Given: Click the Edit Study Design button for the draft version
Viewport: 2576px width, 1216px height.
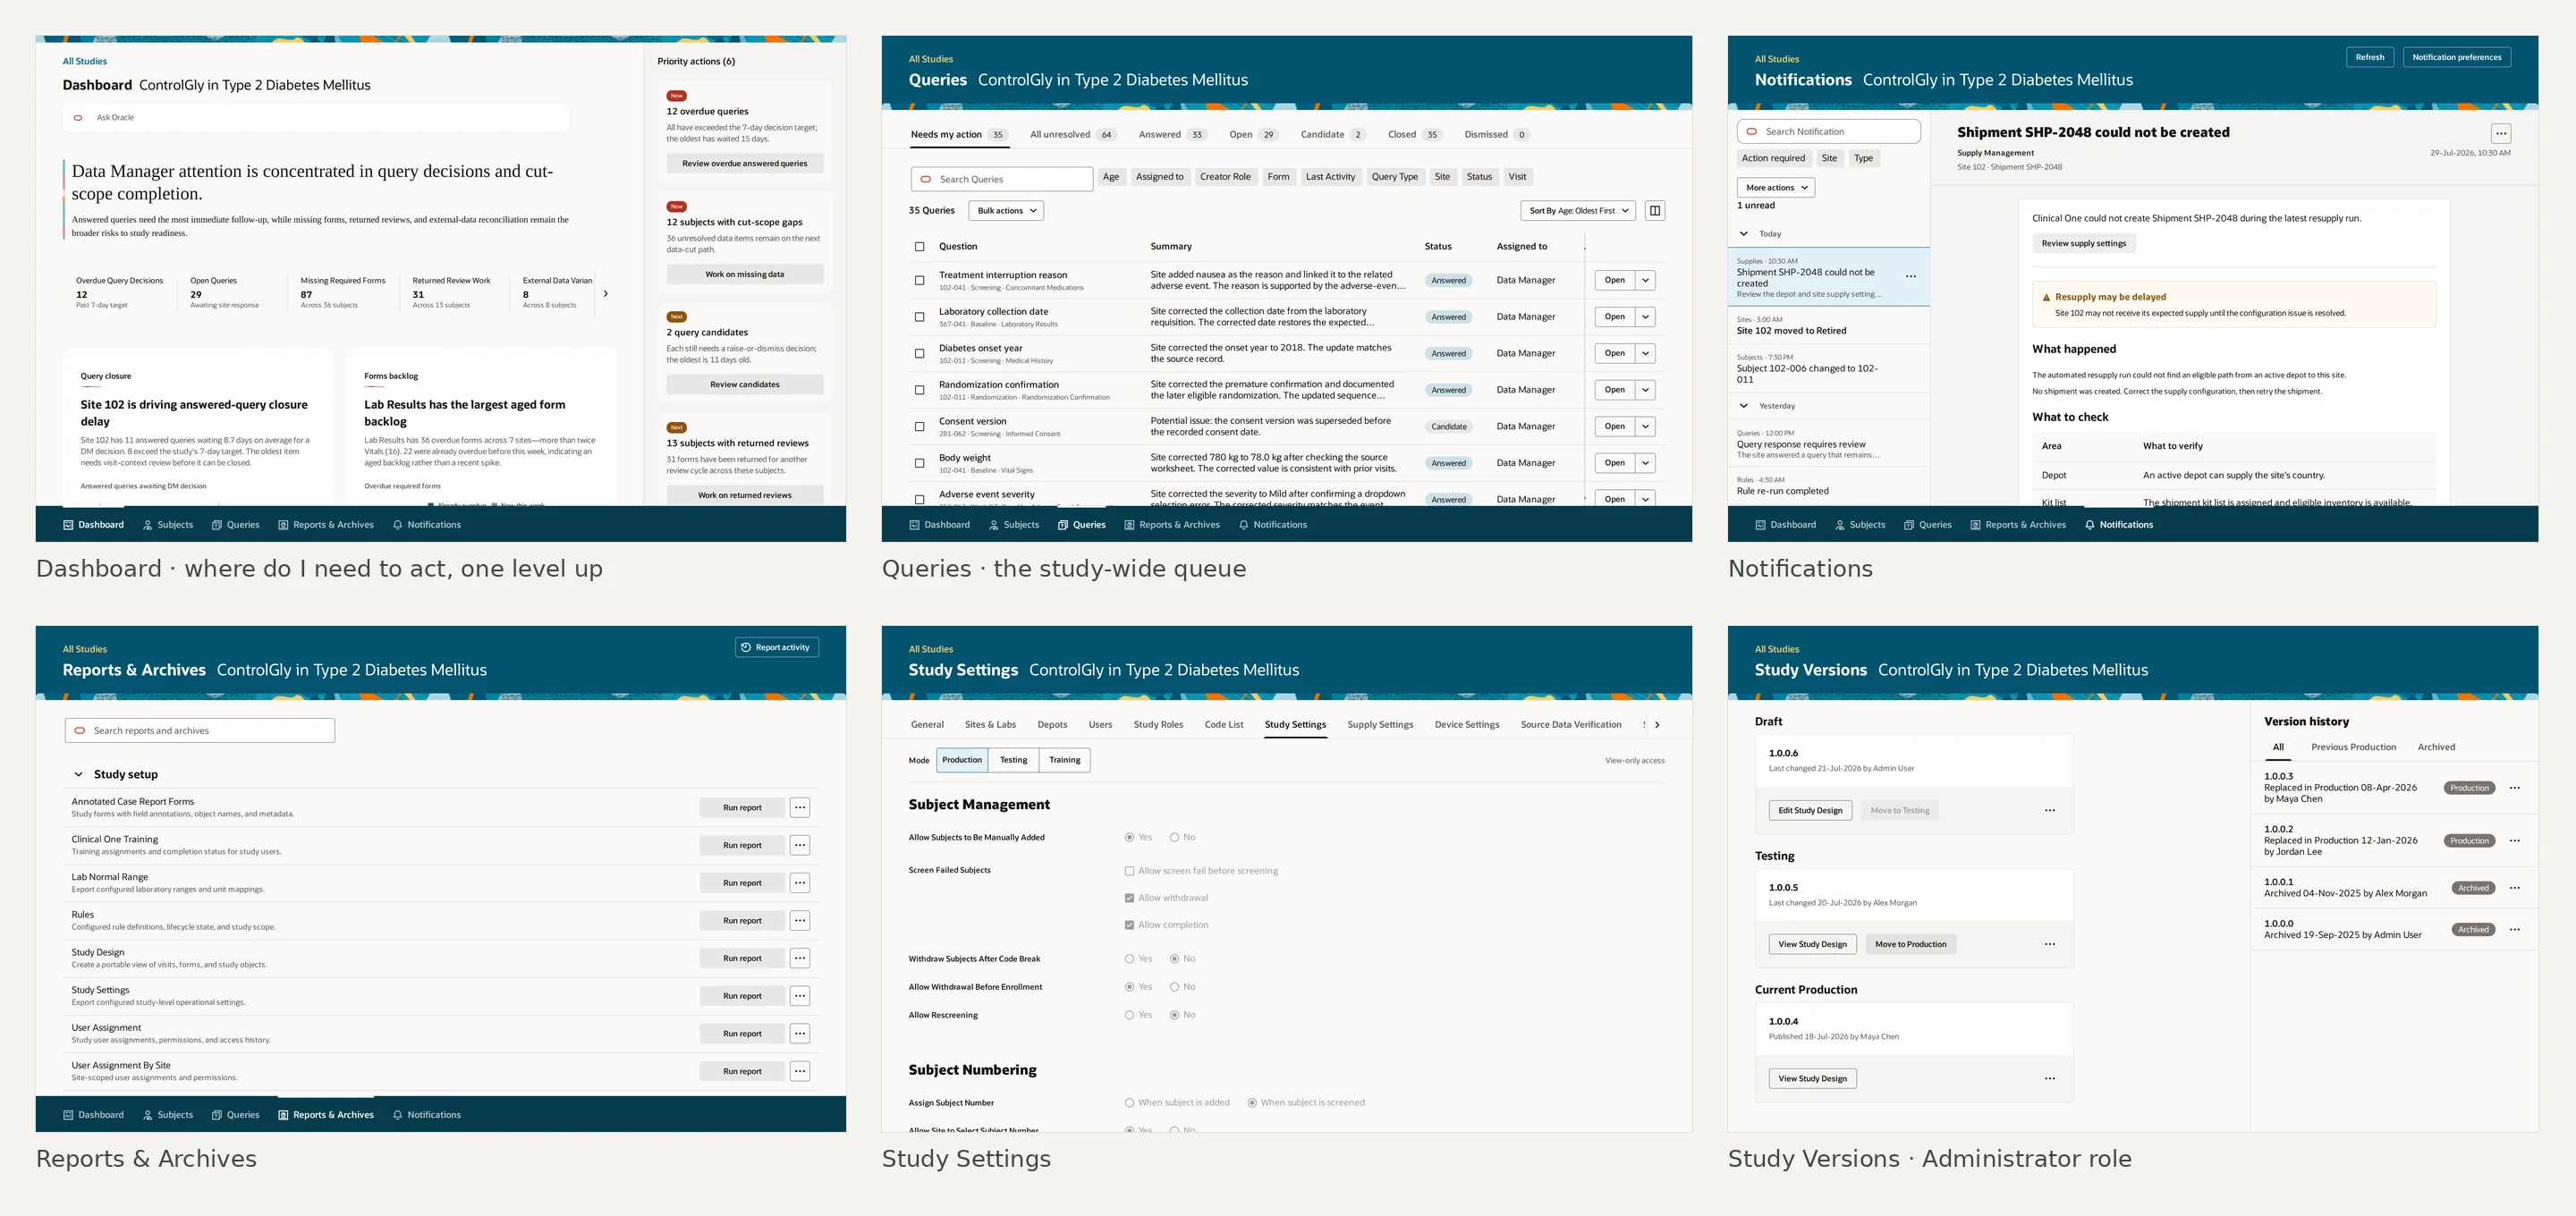Looking at the screenshot, I should [x=1810, y=811].
